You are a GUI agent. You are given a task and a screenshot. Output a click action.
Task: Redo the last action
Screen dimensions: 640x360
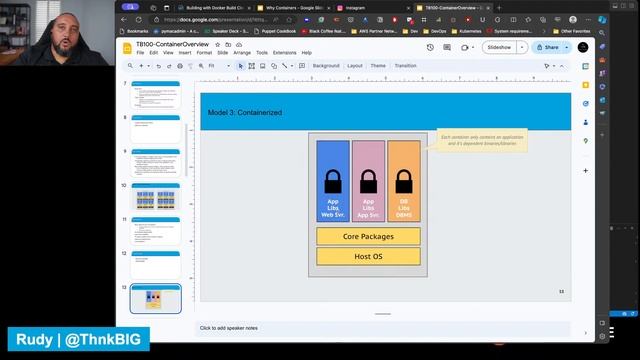169,66
